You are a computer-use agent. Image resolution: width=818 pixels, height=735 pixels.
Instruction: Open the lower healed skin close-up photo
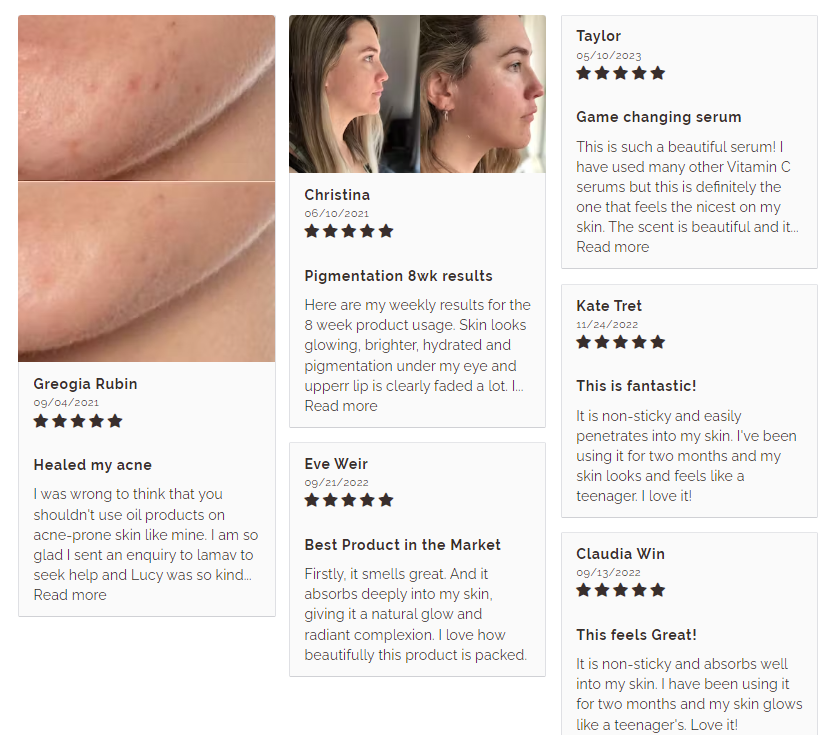tap(147, 272)
